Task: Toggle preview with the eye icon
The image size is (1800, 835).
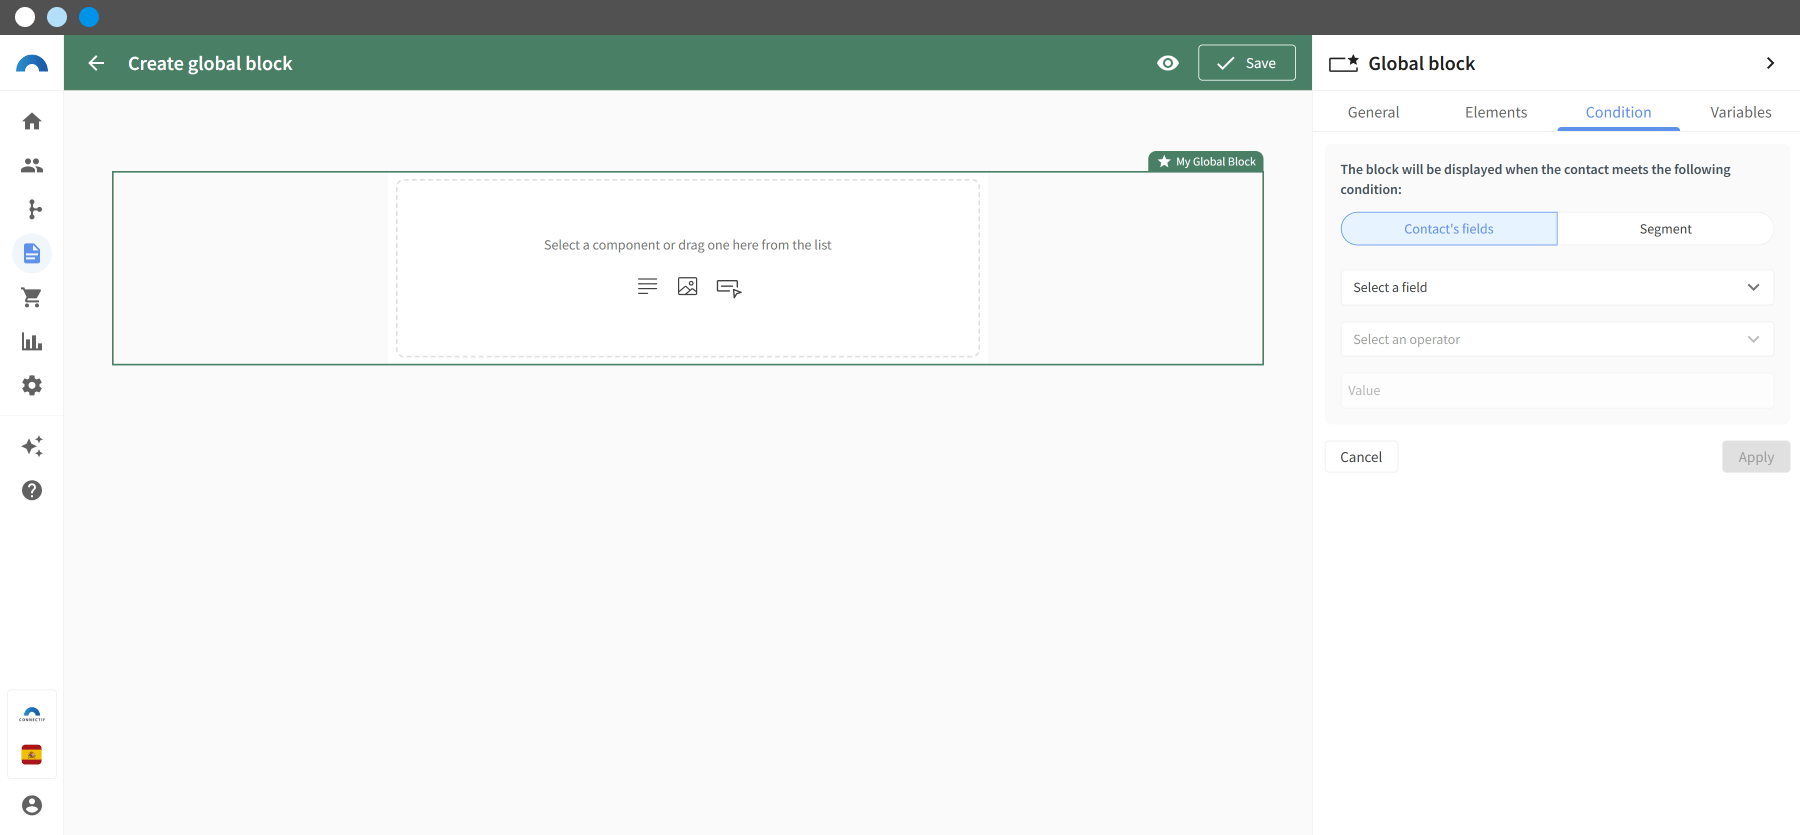Action: pyautogui.click(x=1168, y=63)
